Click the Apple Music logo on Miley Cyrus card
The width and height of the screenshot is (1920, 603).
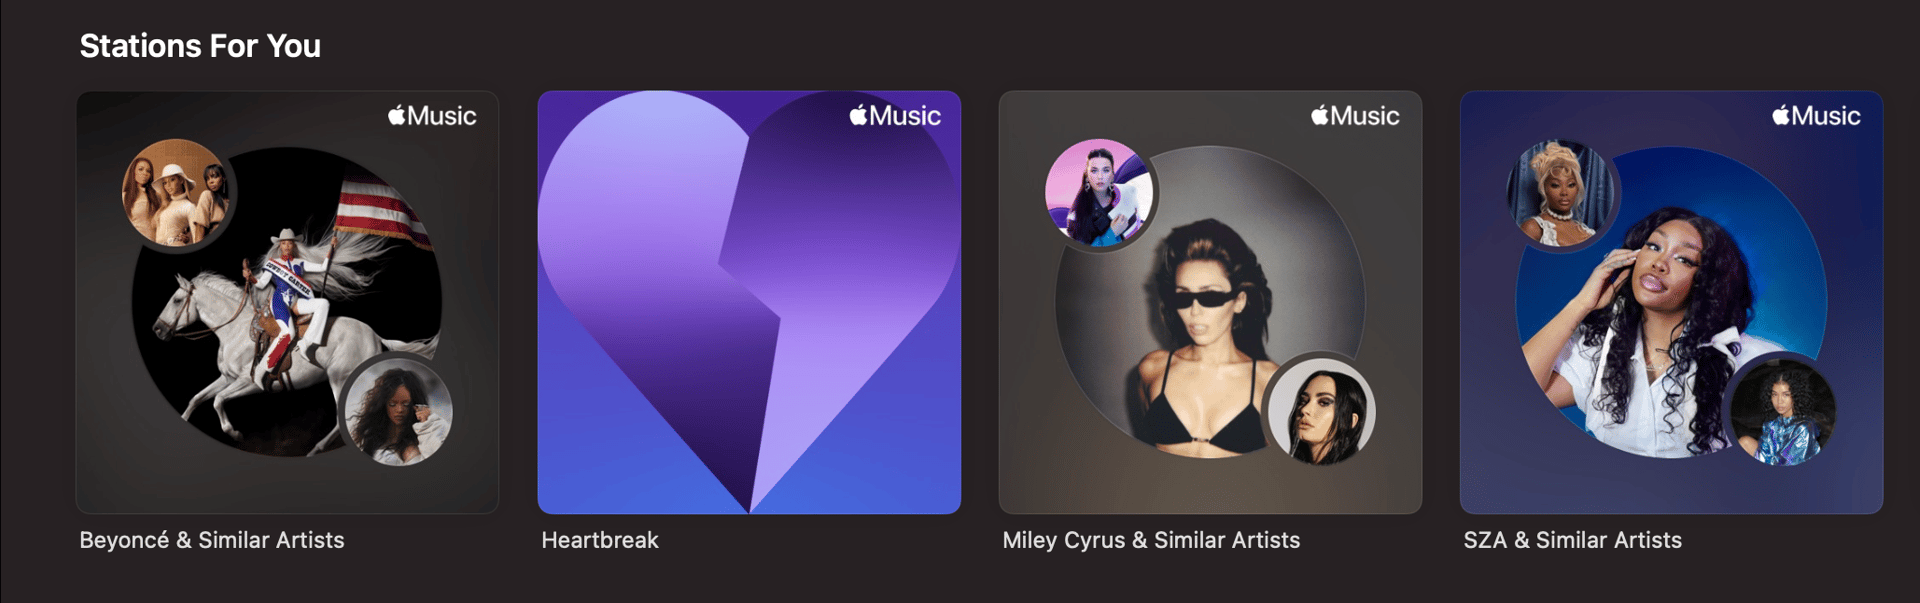[x=1355, y=116]
